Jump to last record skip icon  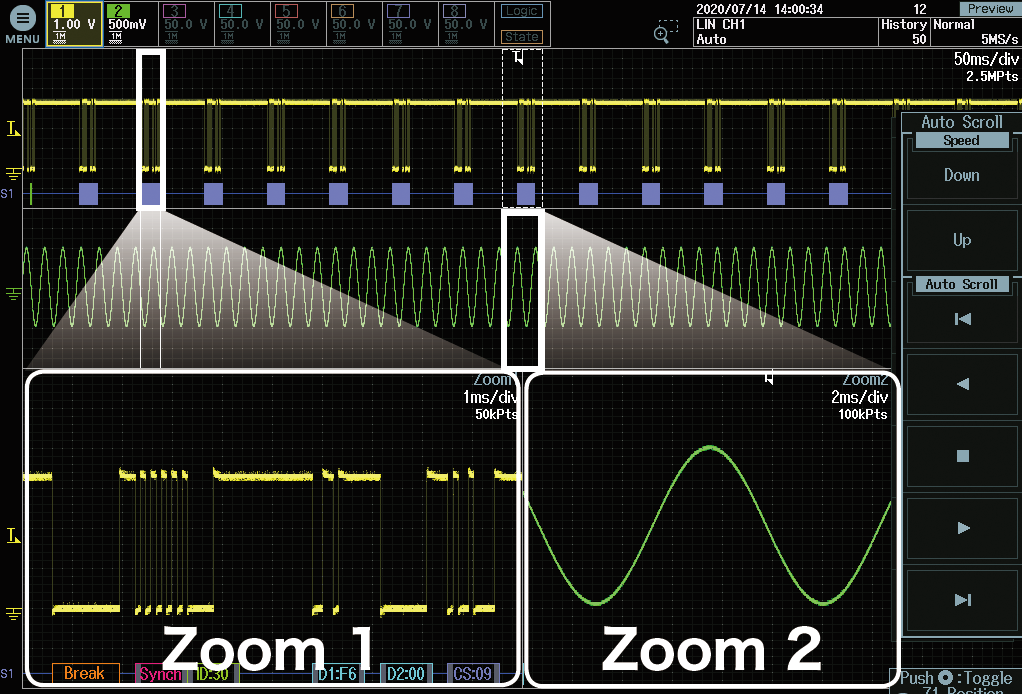click(962, 600)
